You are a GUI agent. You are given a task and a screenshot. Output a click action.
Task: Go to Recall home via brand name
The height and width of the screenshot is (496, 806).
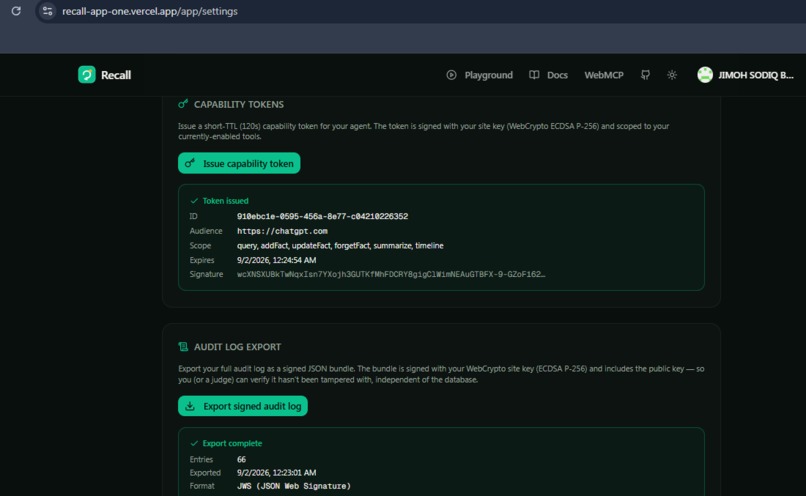116,75
